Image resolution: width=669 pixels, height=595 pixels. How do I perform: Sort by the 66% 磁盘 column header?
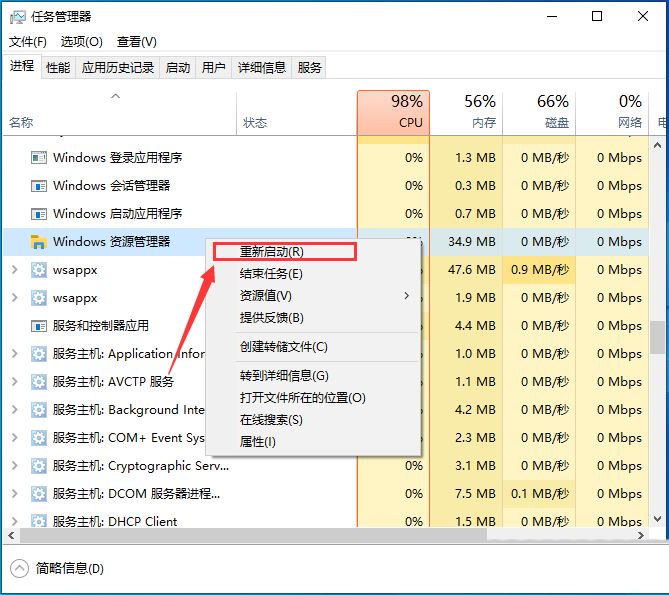[x=539, y=113]
